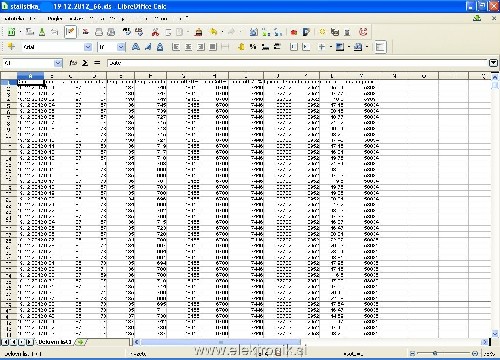Open the Paste options dropdown arrow
Screen dimensions: 500x360
(x=188, y=32)
